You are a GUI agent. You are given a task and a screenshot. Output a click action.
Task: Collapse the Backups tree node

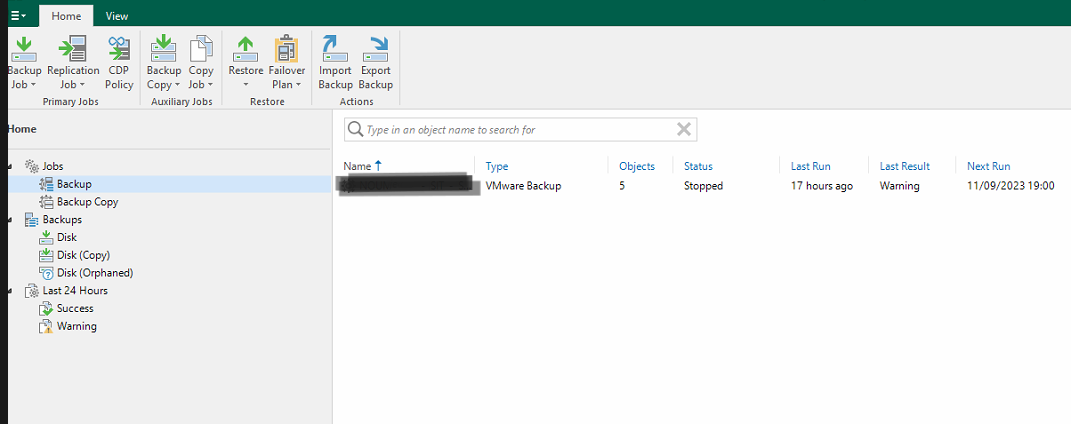pos(10,220)
